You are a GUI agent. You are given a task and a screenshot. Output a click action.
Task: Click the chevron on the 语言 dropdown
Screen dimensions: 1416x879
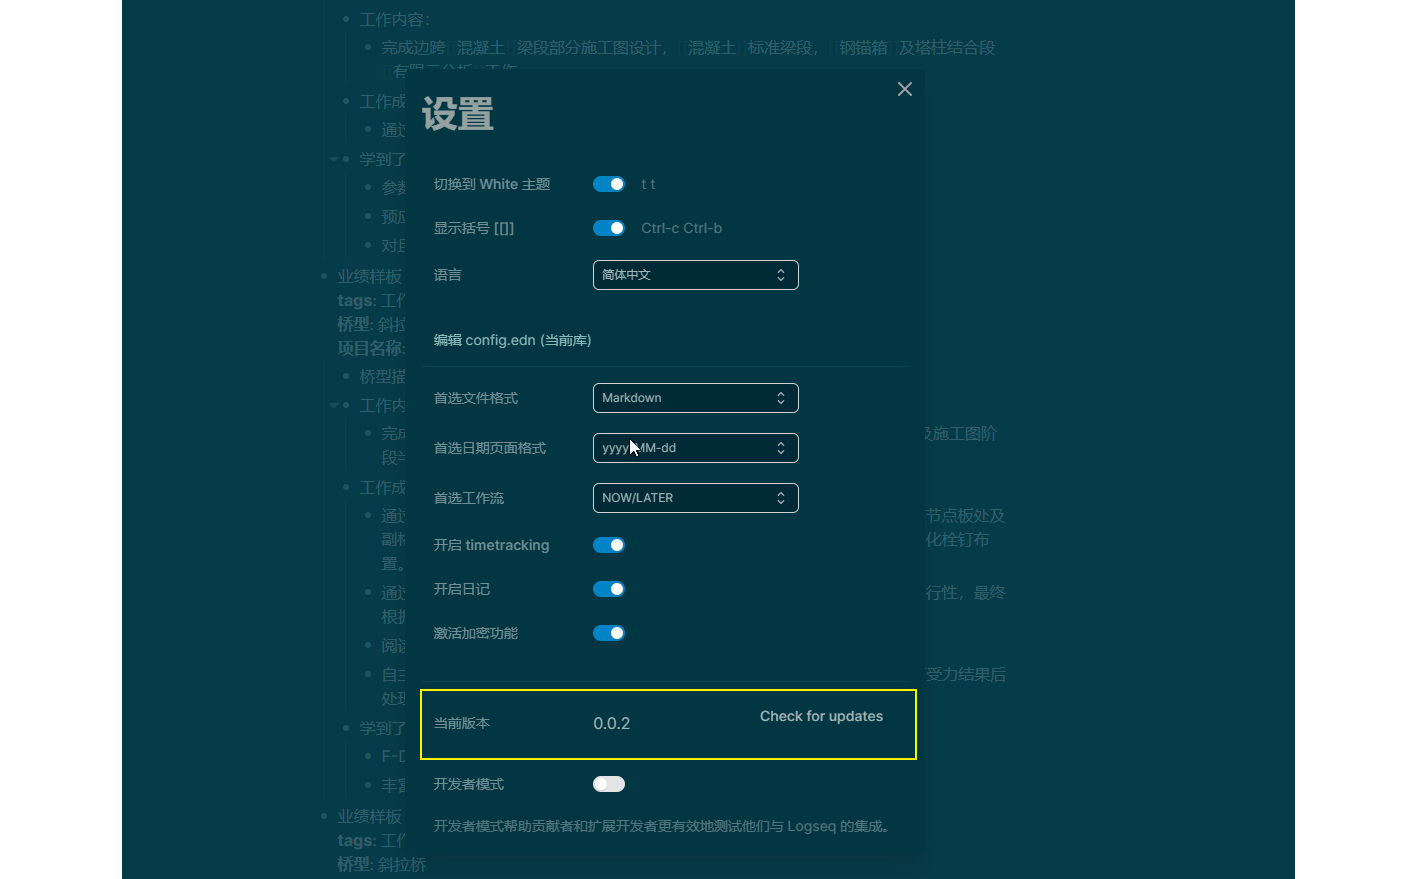781,275
